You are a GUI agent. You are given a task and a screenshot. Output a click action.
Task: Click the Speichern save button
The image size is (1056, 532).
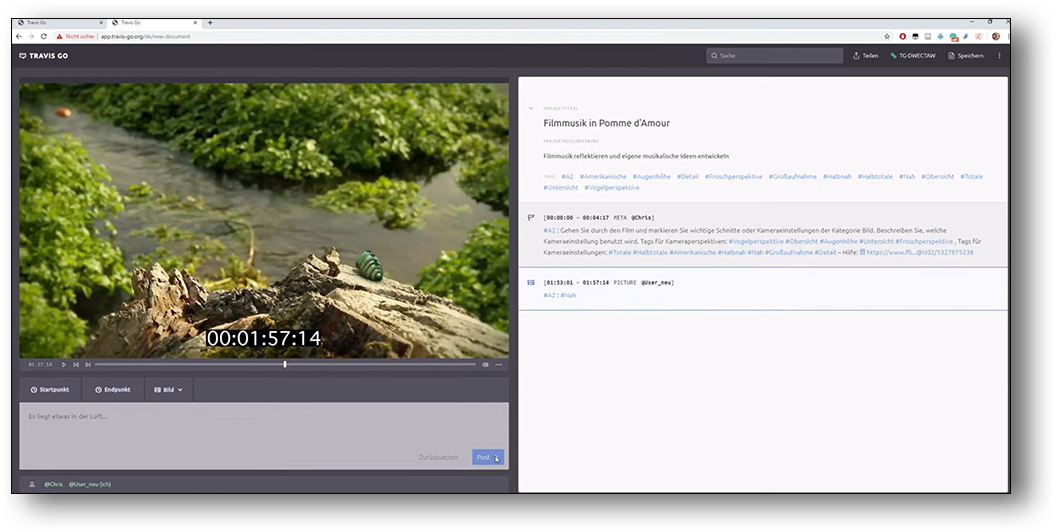point(966,56)
